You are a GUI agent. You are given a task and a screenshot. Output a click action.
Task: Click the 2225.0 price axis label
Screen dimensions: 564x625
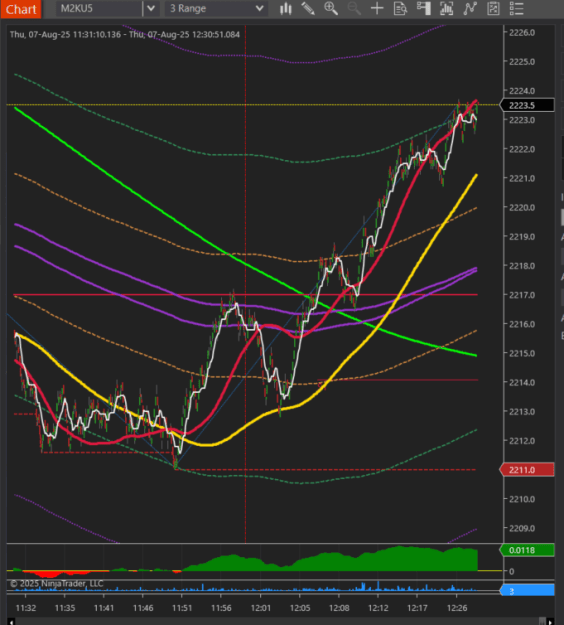click(522, 62)
